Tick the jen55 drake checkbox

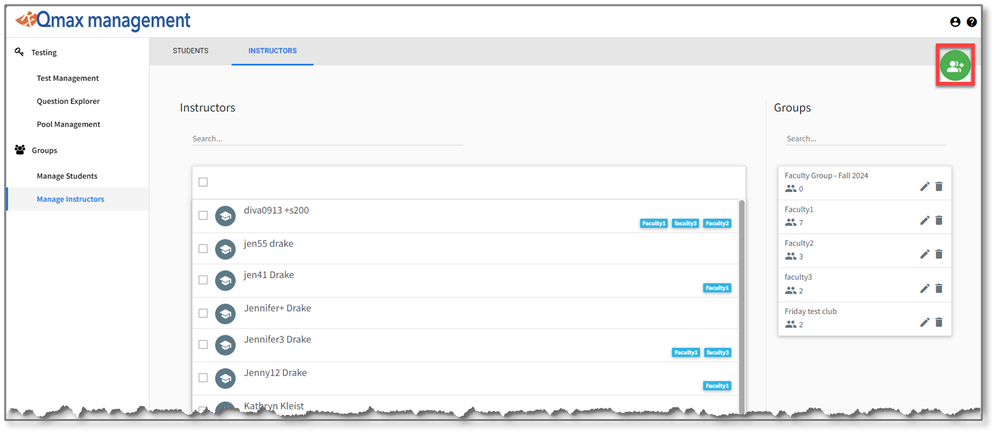[x=203, y=248]
